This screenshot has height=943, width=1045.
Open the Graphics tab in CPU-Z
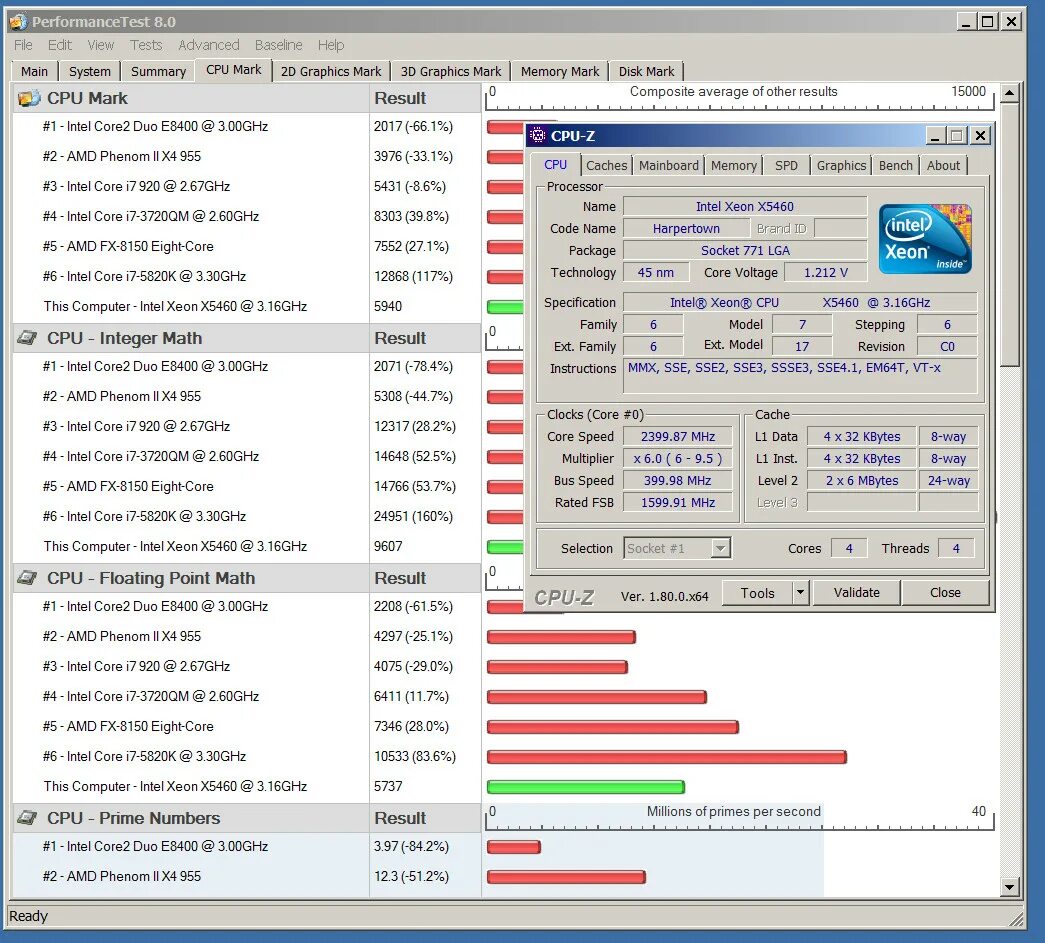(841, 165)
